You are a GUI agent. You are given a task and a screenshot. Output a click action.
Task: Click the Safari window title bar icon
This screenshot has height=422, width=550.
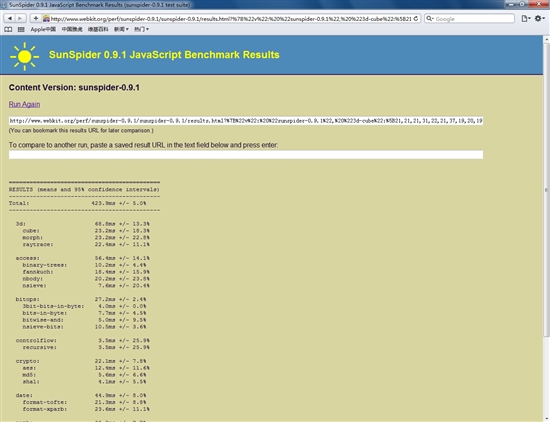4,5
